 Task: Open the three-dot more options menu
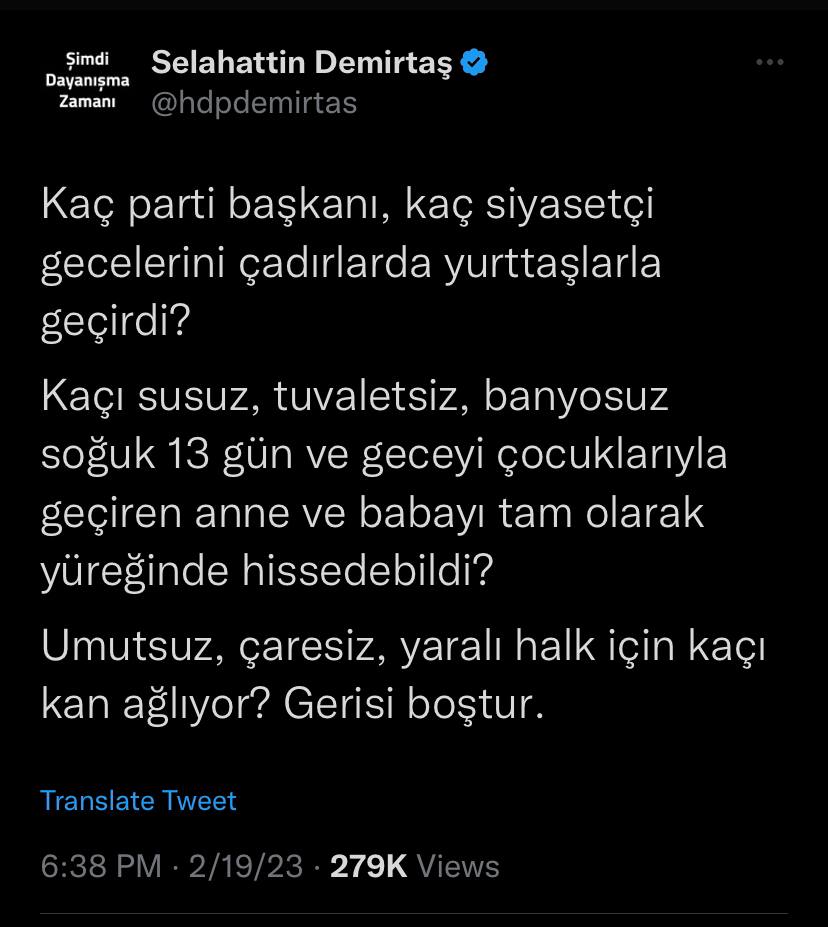click(x=770, y=63)
